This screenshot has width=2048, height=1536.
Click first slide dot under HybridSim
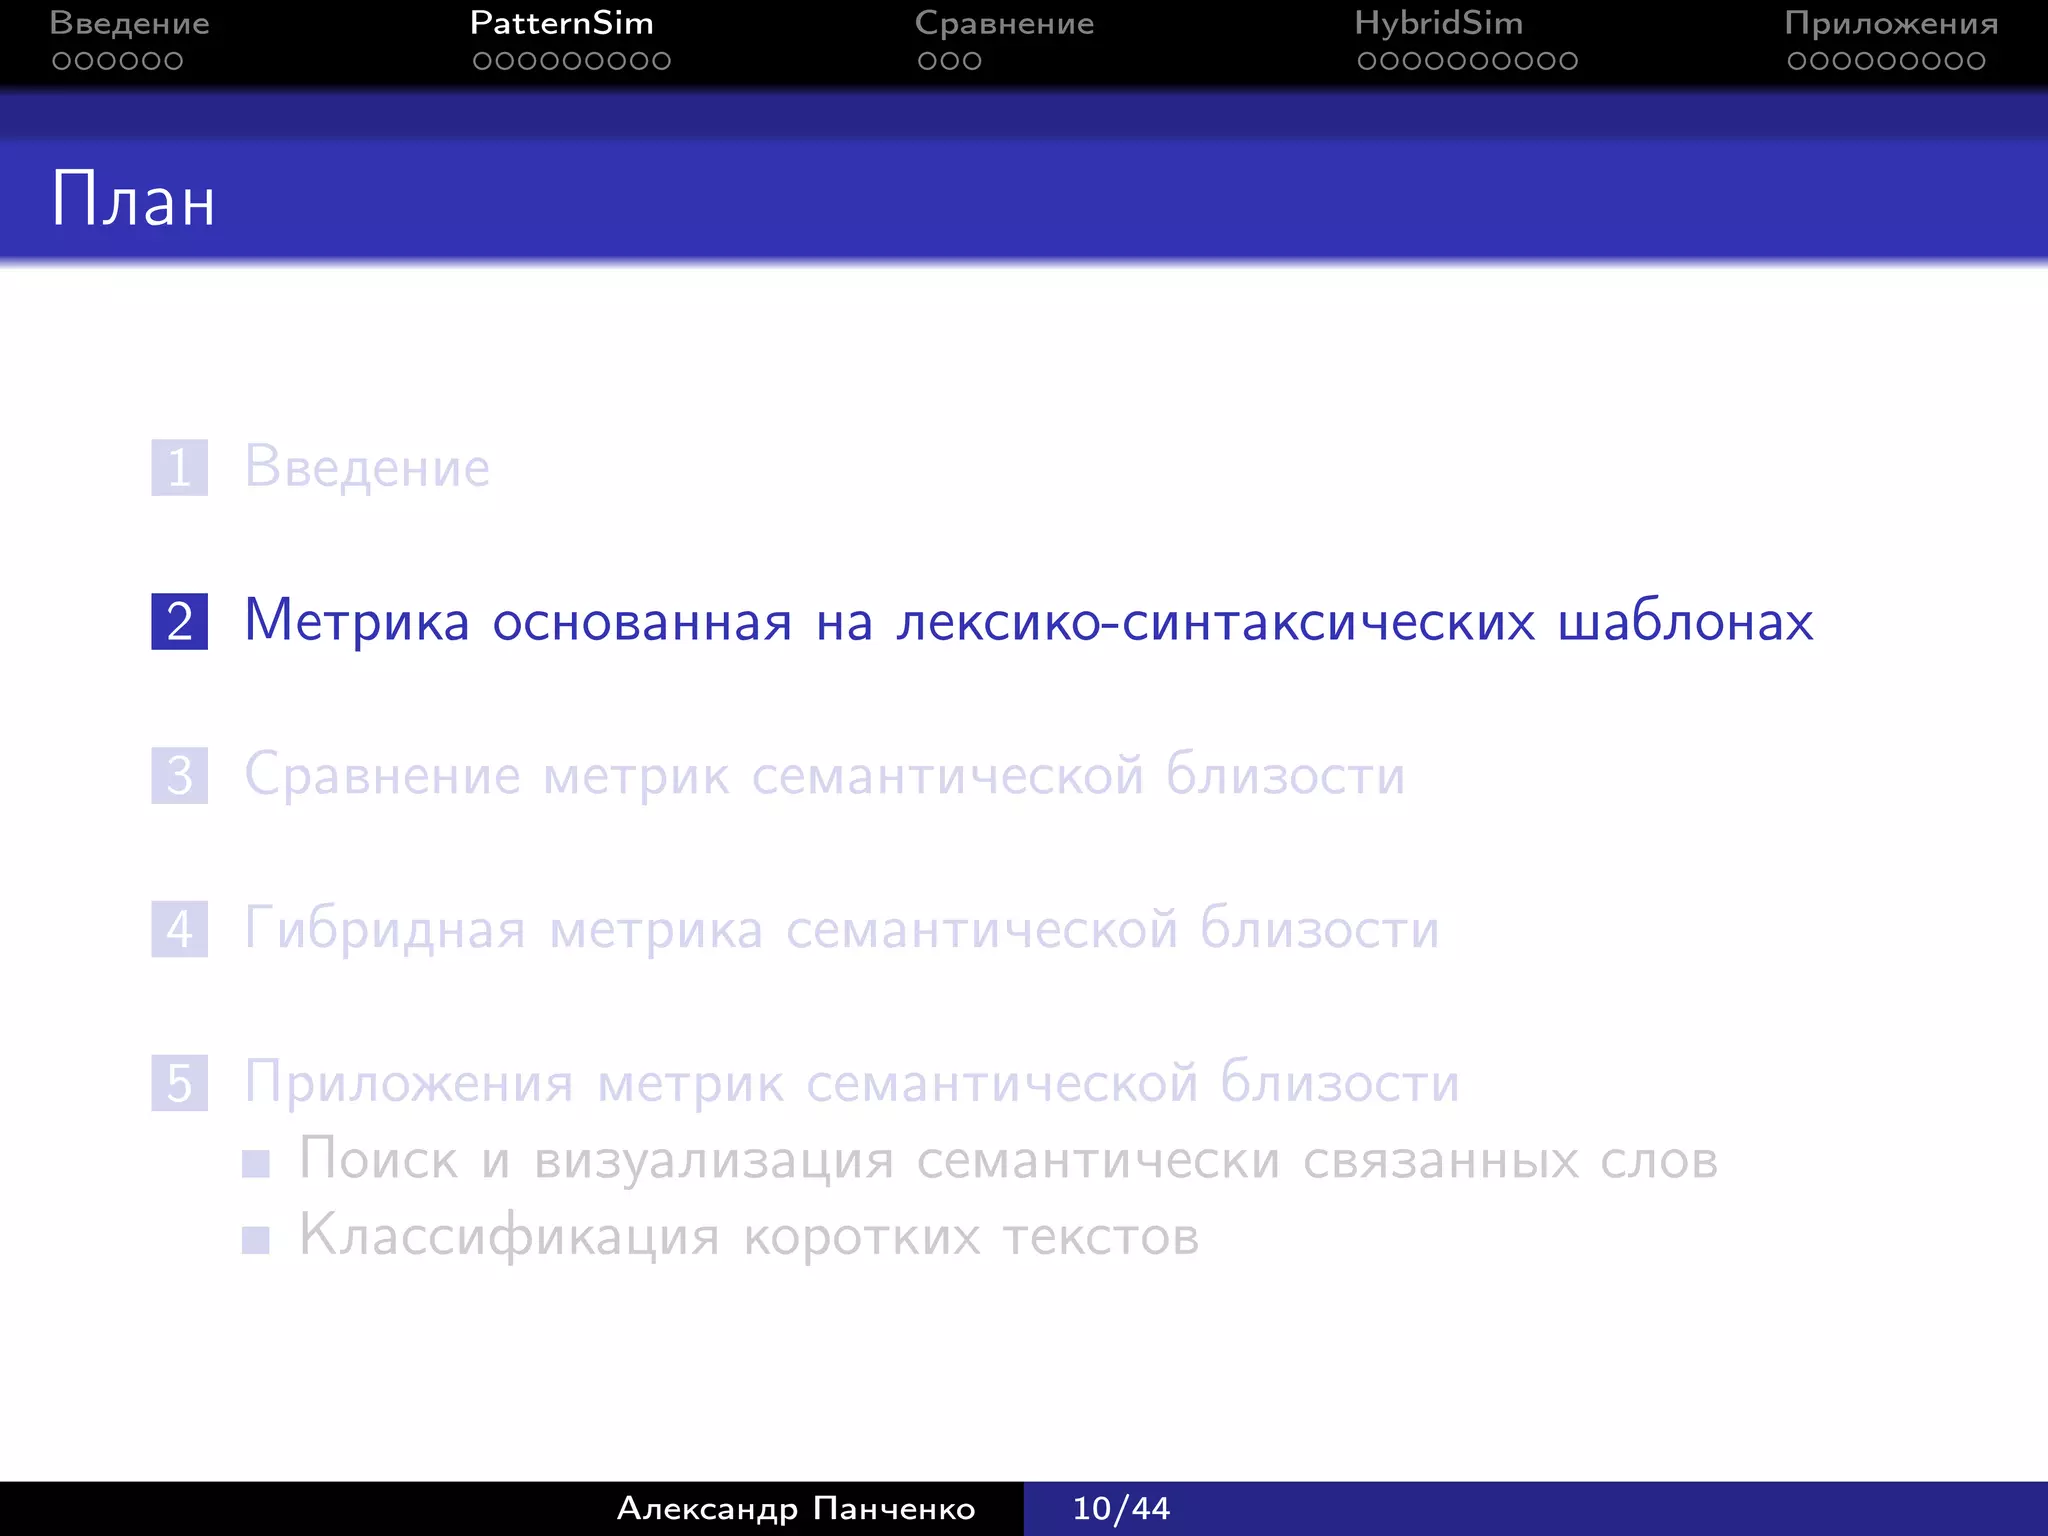[1367, 61]
